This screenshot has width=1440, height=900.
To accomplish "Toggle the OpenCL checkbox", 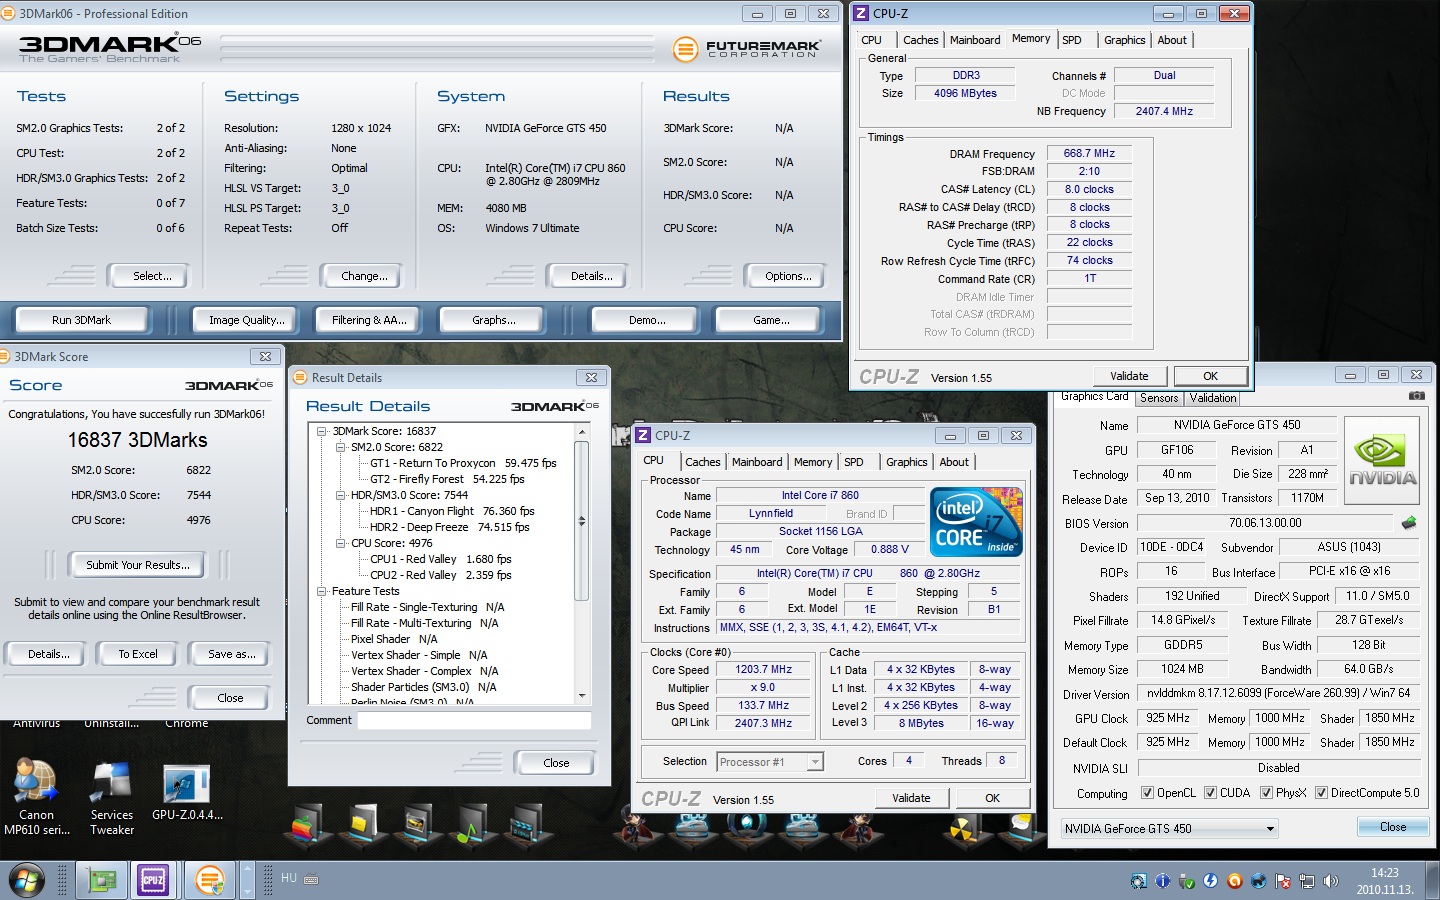I will (x=1147, y=793).
